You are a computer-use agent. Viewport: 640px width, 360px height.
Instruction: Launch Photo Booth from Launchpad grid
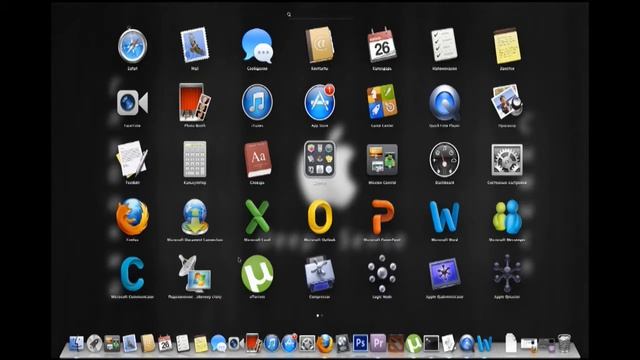[x=195, y=102]
